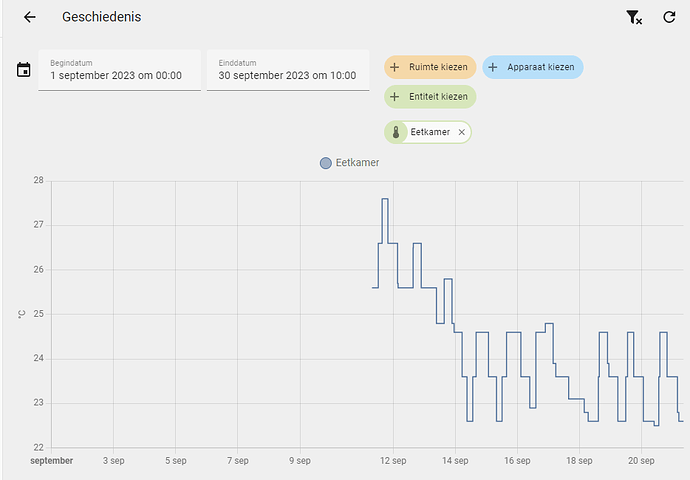This screenshot has width=690, height=480.
Task: Refresh the history data
Action: (669, 17)
